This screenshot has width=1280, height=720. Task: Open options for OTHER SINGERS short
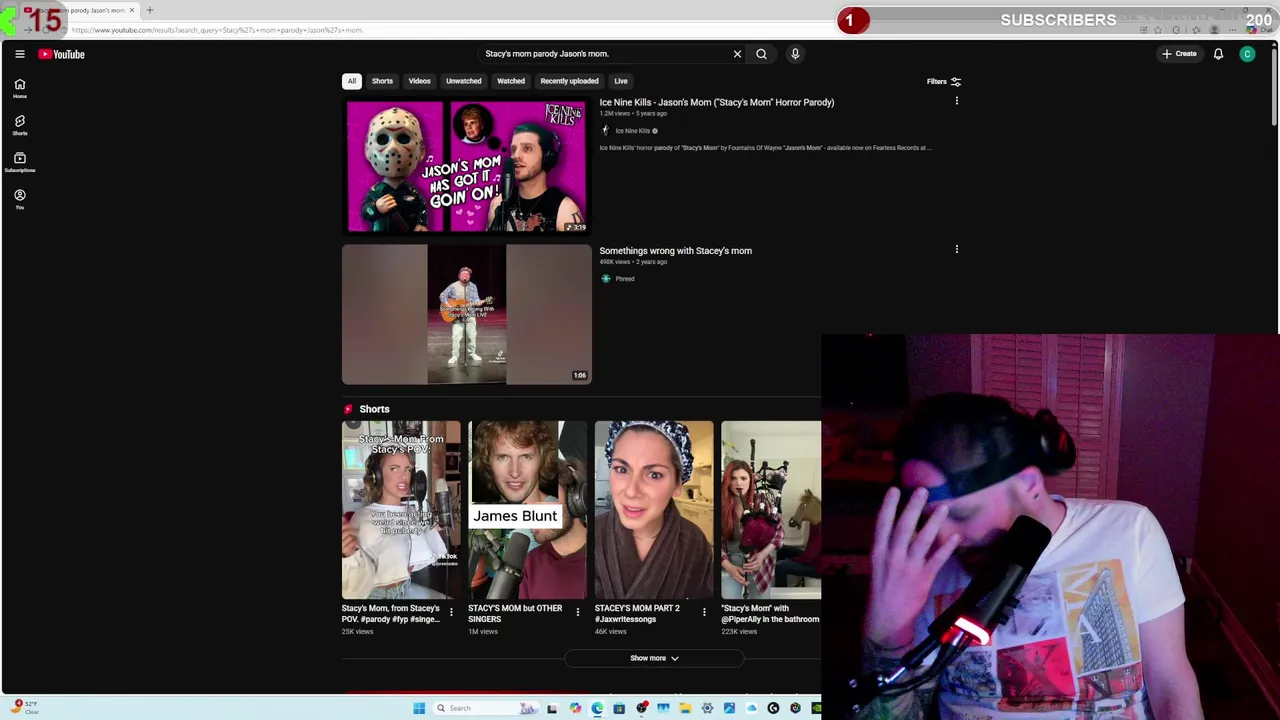pos(577,612)
